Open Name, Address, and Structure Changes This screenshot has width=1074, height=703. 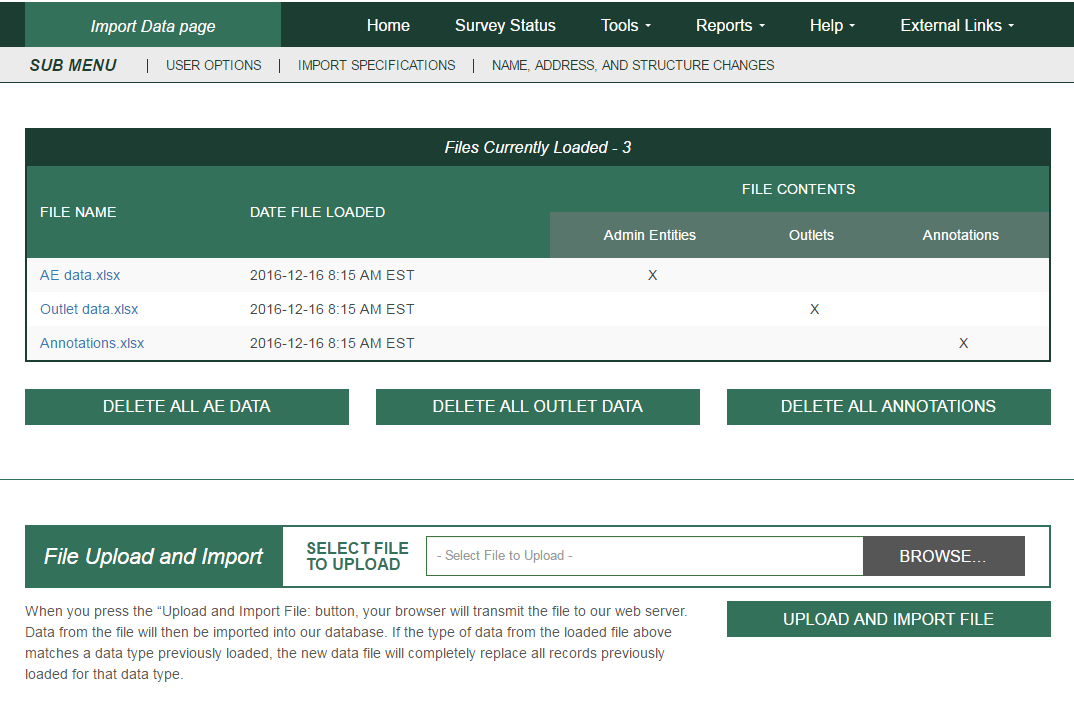pyautogui.click(x=633, y=65)
